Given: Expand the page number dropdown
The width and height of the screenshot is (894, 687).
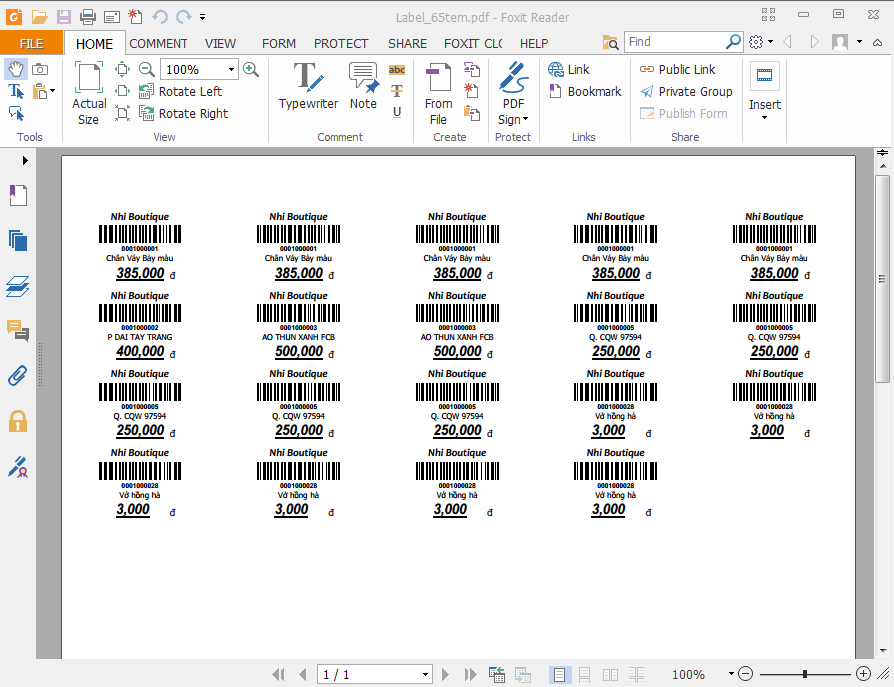Looking at the screenshot, I should [425, 675].
